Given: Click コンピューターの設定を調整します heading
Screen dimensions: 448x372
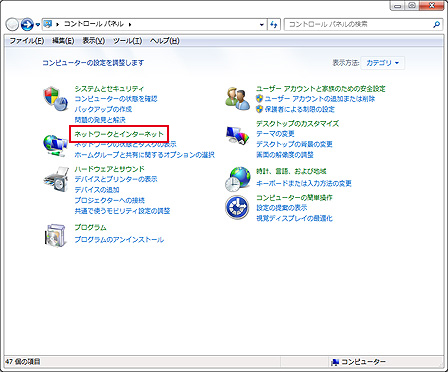Looking at the screenshot, I should tap(93, 63).
